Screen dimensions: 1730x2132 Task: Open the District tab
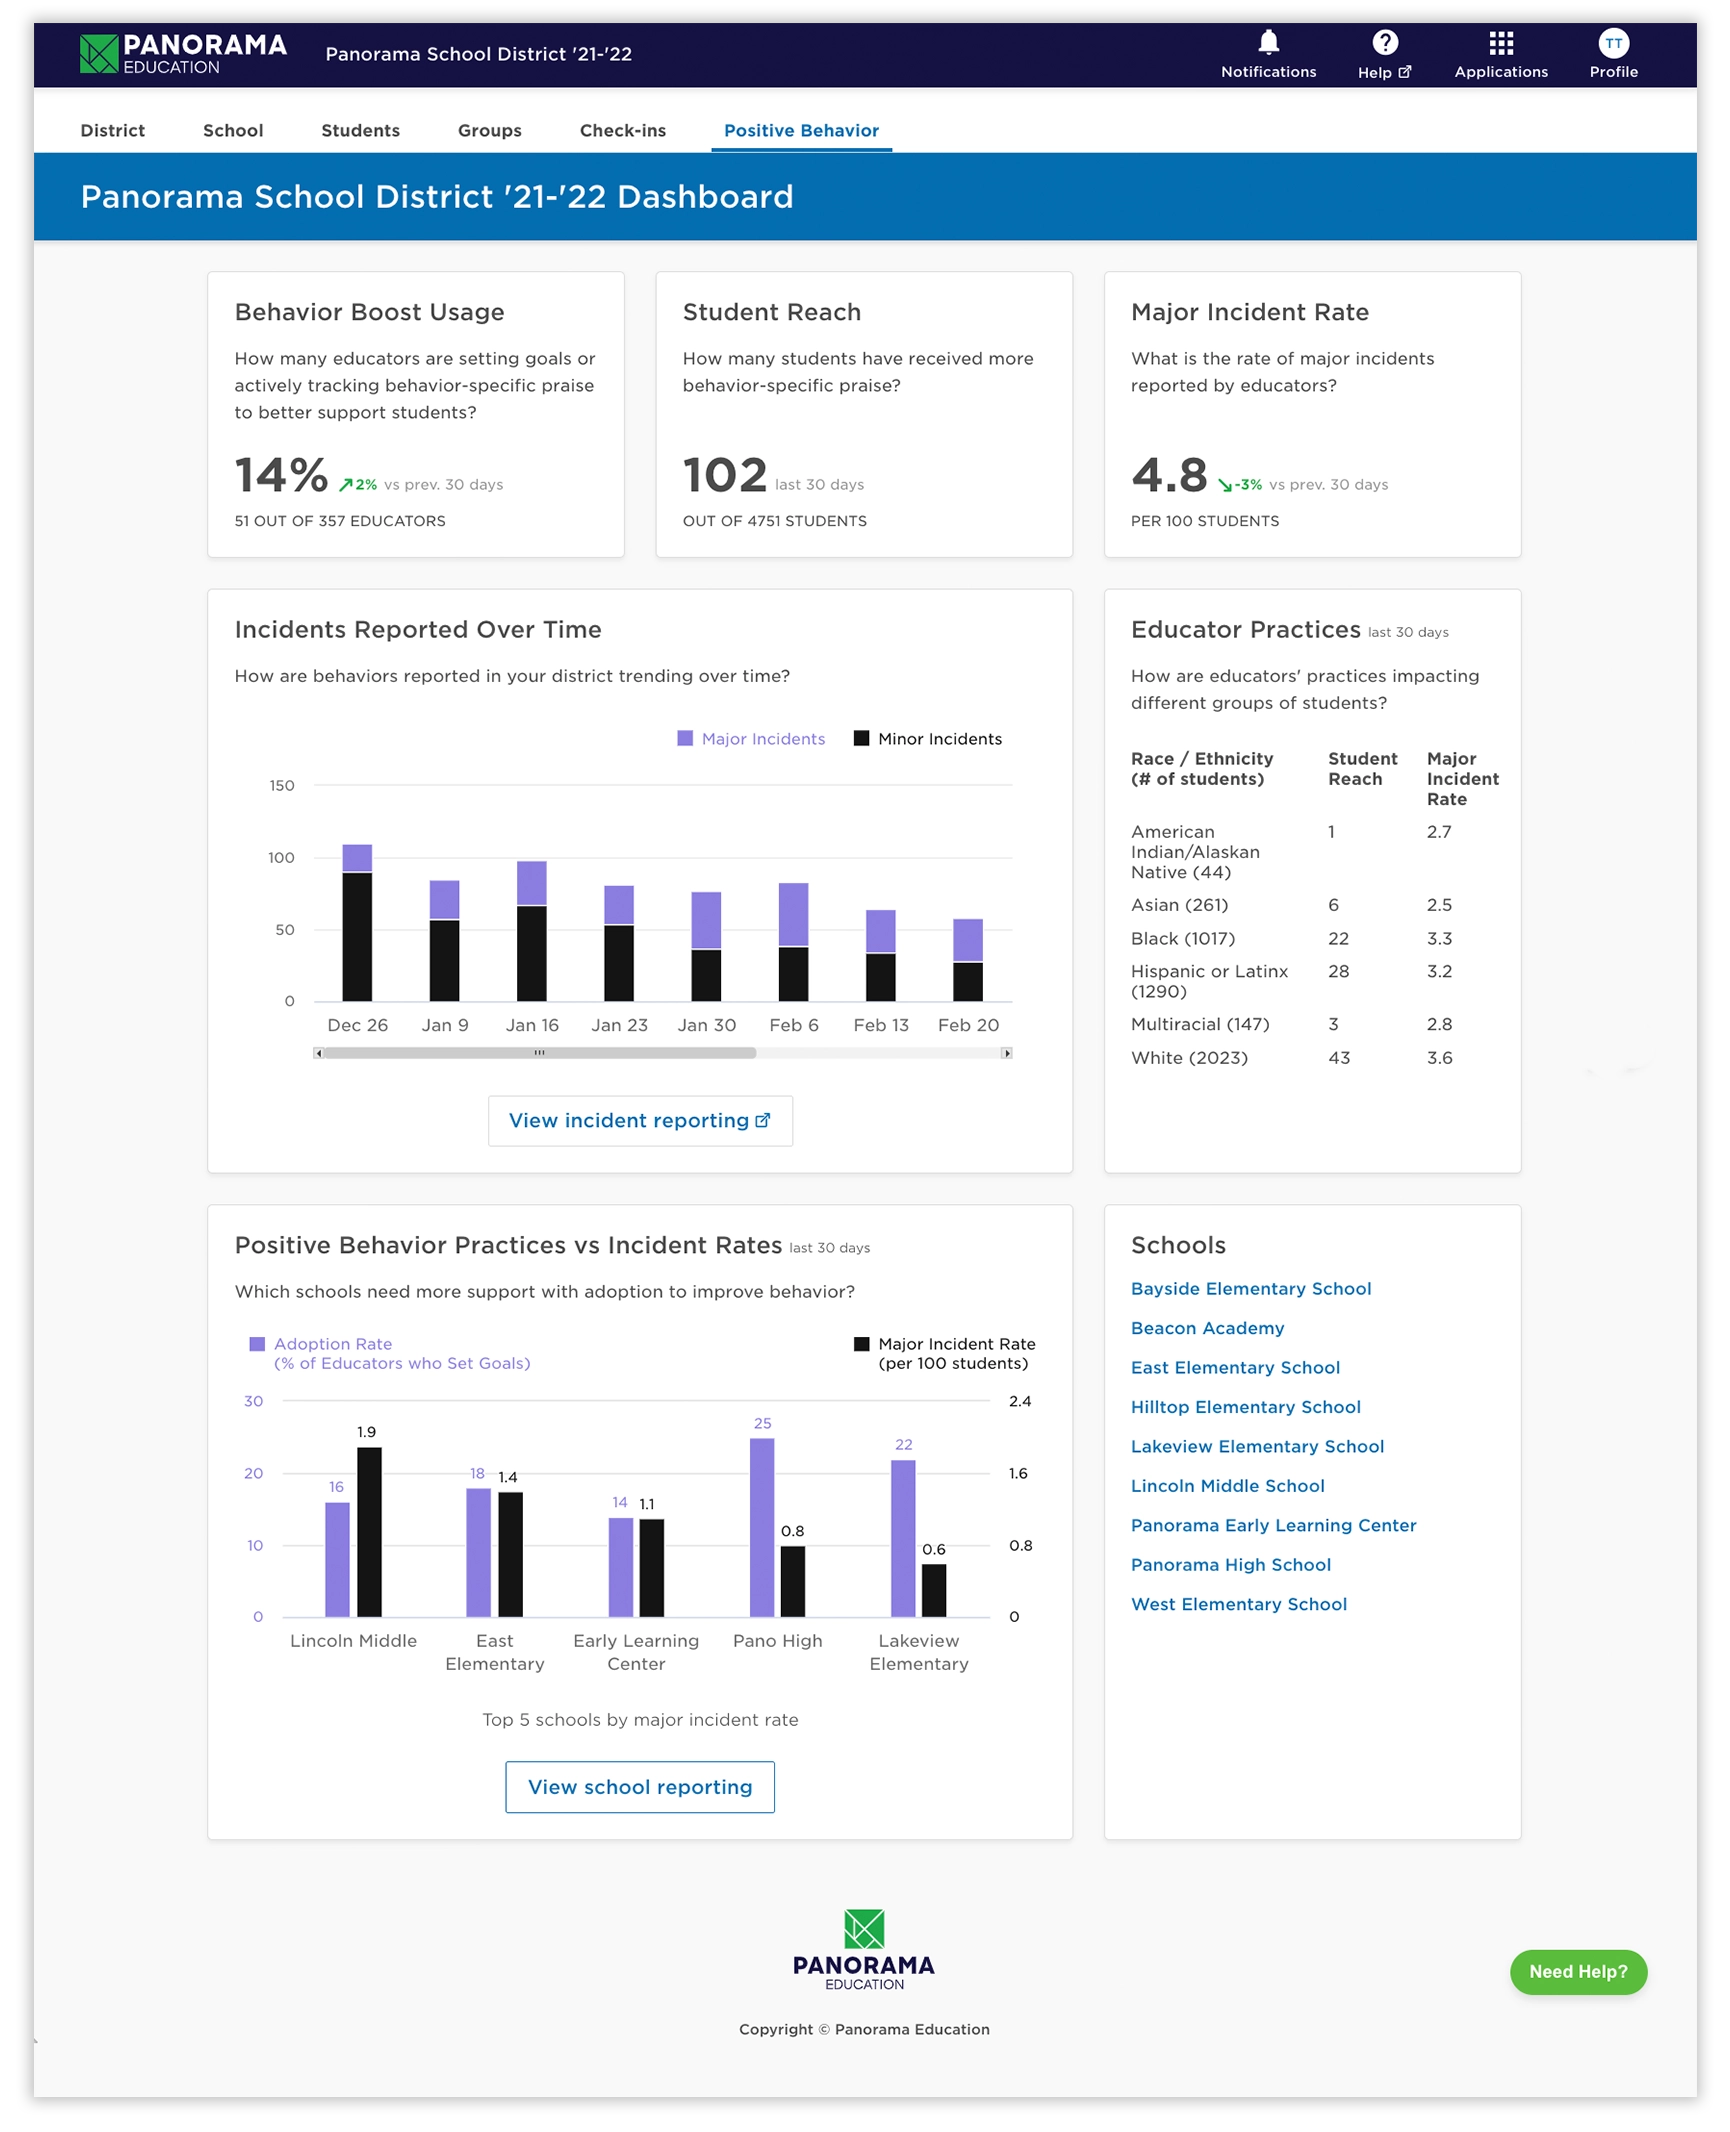point(113,131)
